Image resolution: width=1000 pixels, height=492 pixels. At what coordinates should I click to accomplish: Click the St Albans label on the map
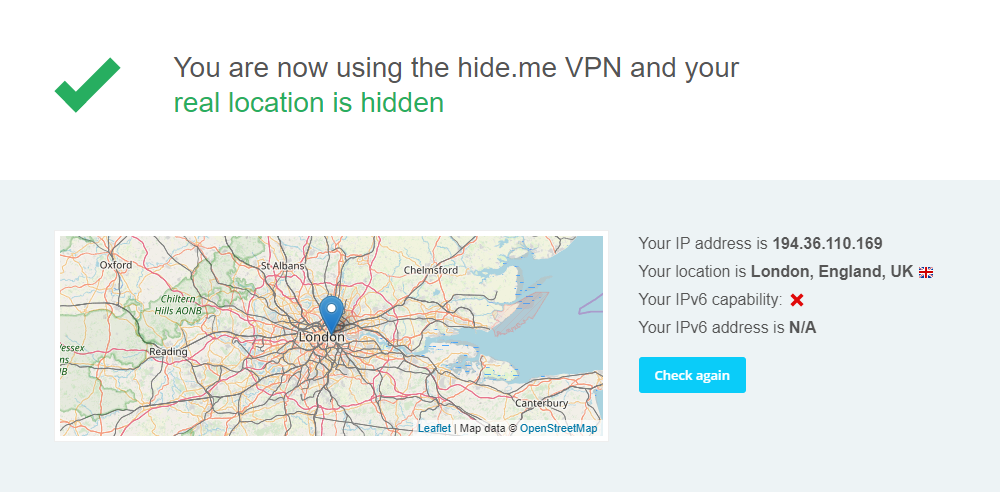coord(283,265)
